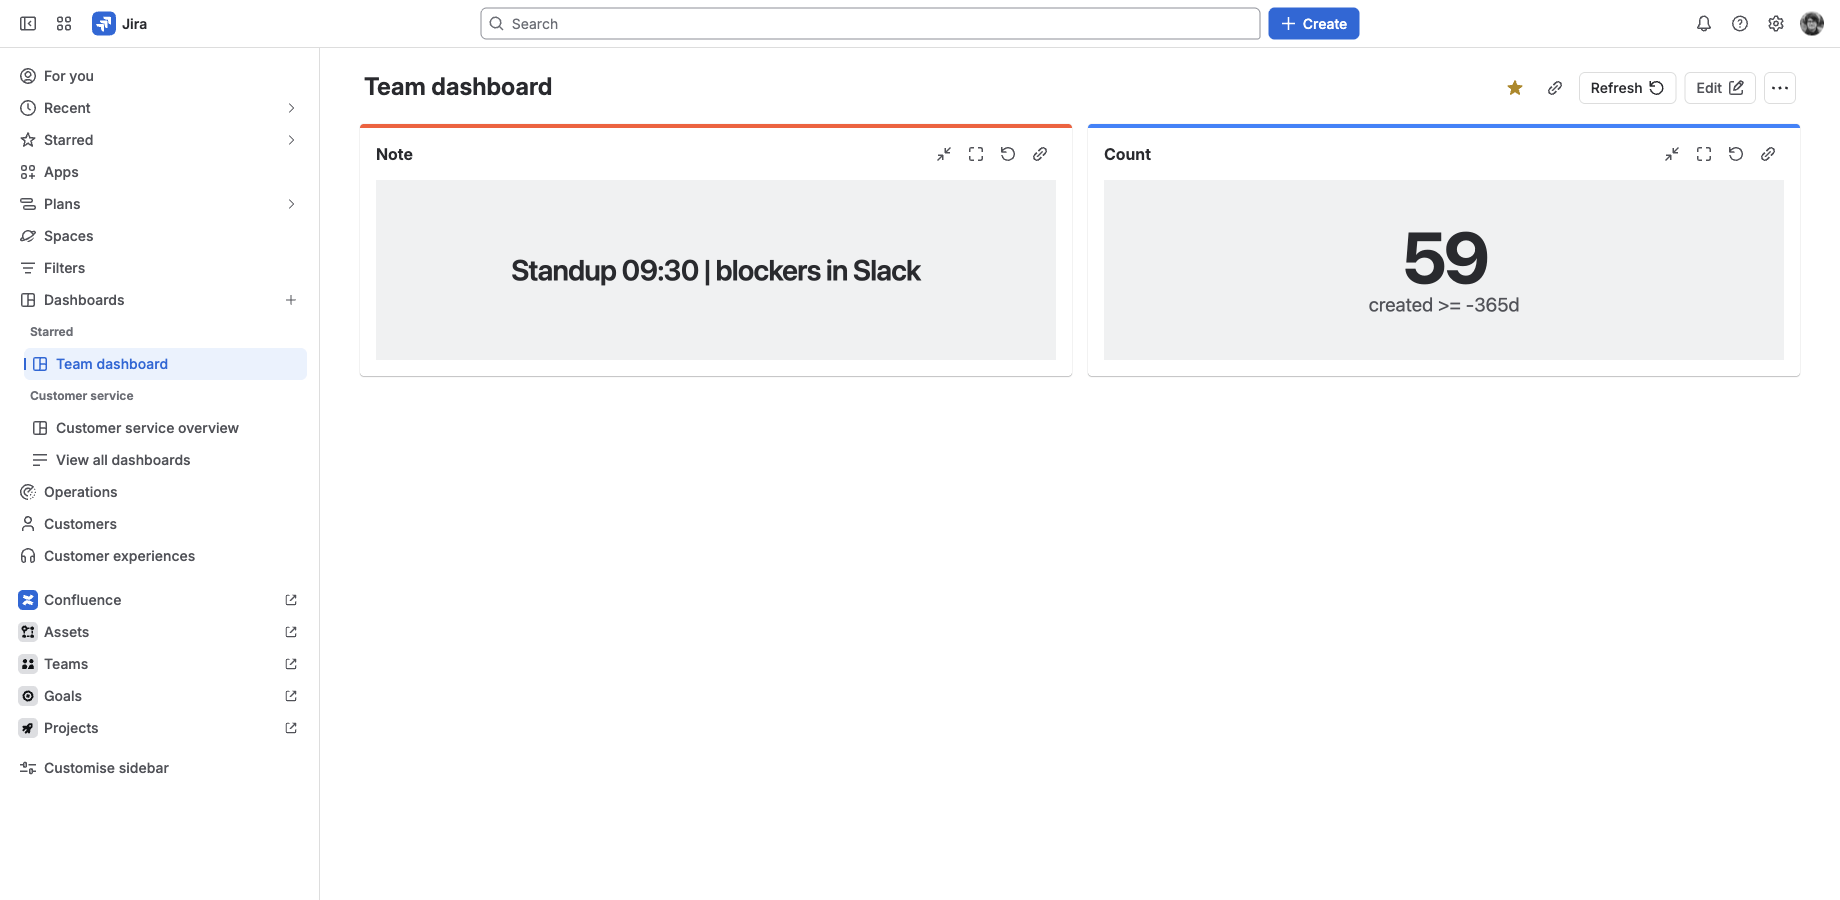Open the app switcher grid icon
Image resolution: width=1840 pixels, height=900 pixels.
(x=64, y=24)
